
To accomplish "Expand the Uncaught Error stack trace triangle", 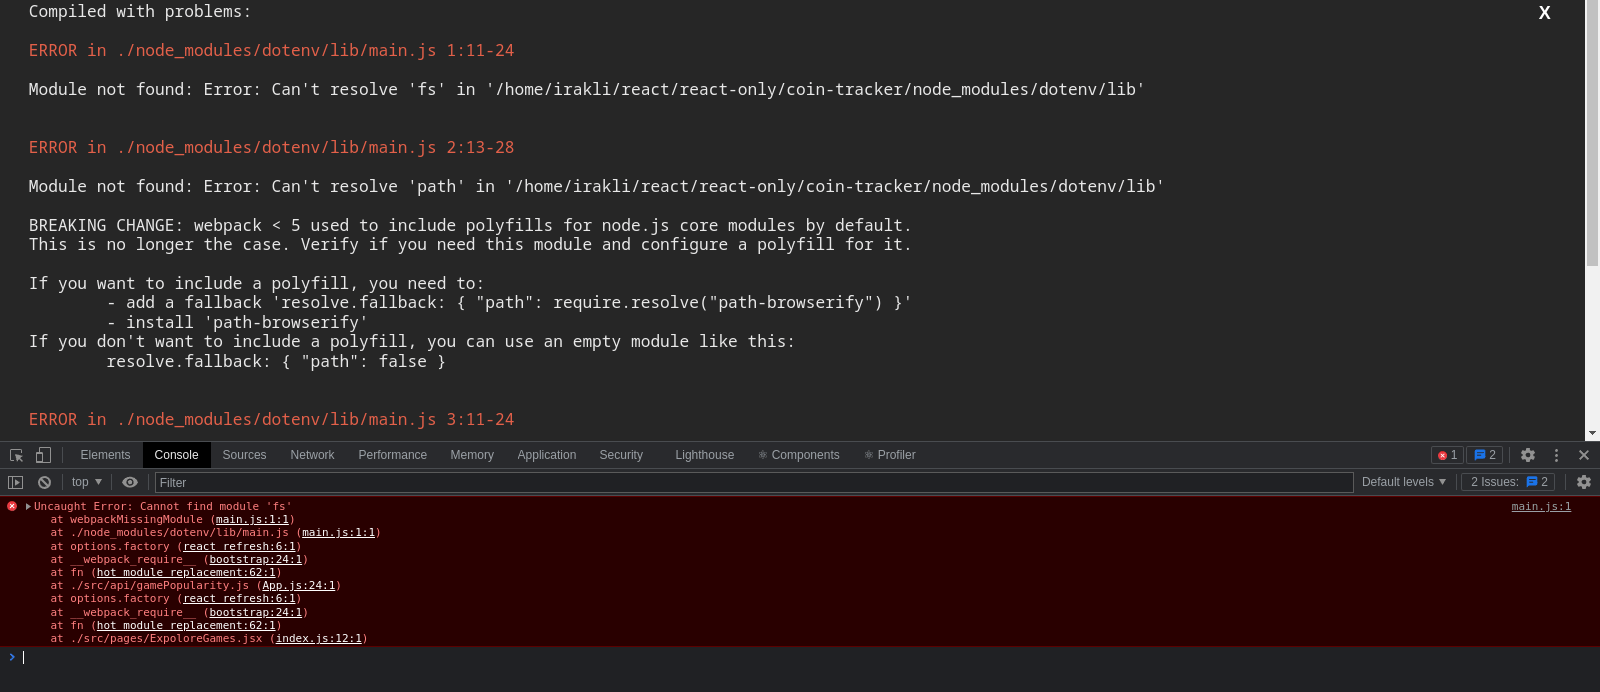I will click(28, 507).
